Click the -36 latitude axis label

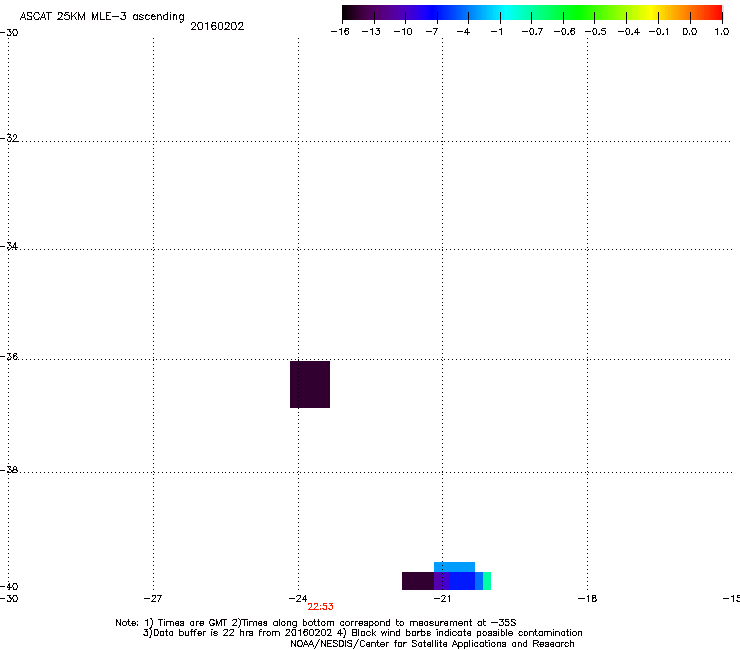[x=9, y=356]
